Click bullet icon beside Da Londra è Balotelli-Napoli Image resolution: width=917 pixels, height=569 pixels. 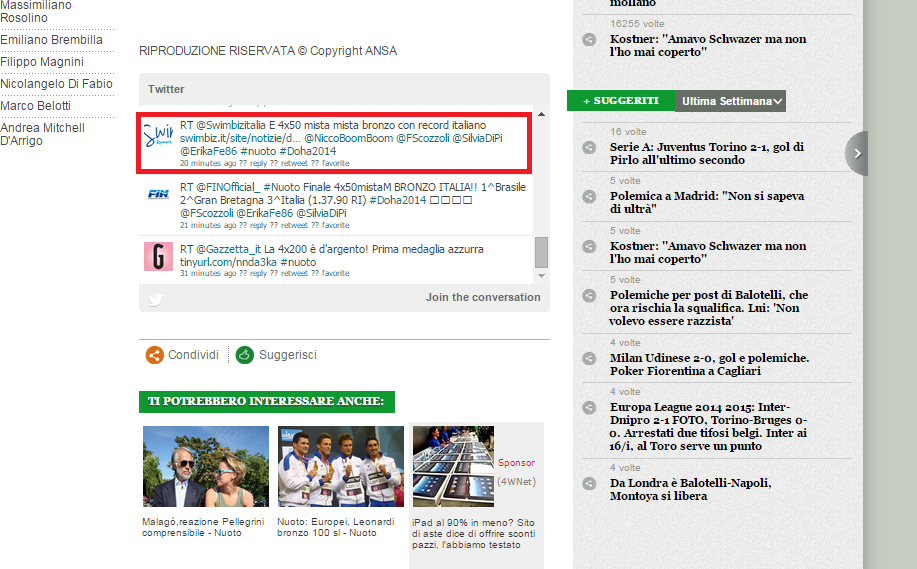589,484
